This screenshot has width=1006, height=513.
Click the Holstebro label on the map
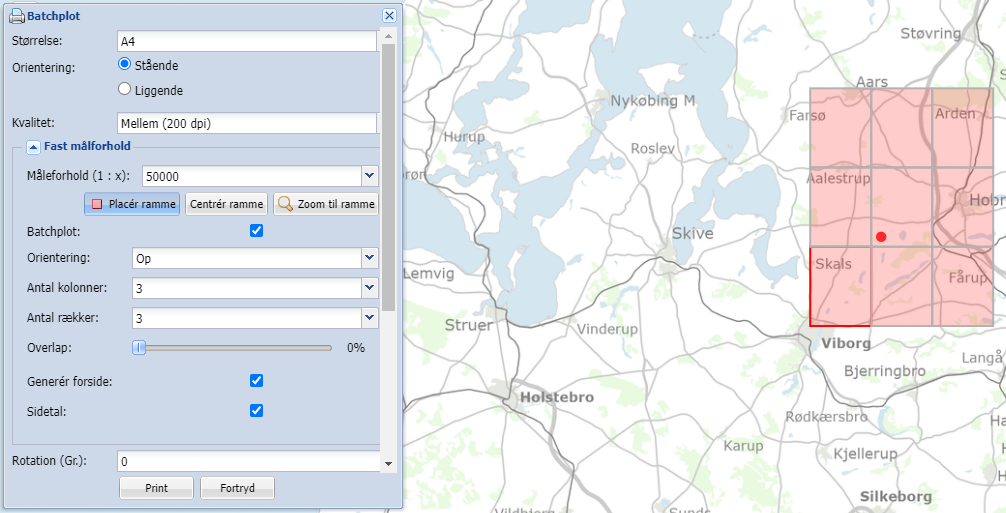tap(557, 397)
